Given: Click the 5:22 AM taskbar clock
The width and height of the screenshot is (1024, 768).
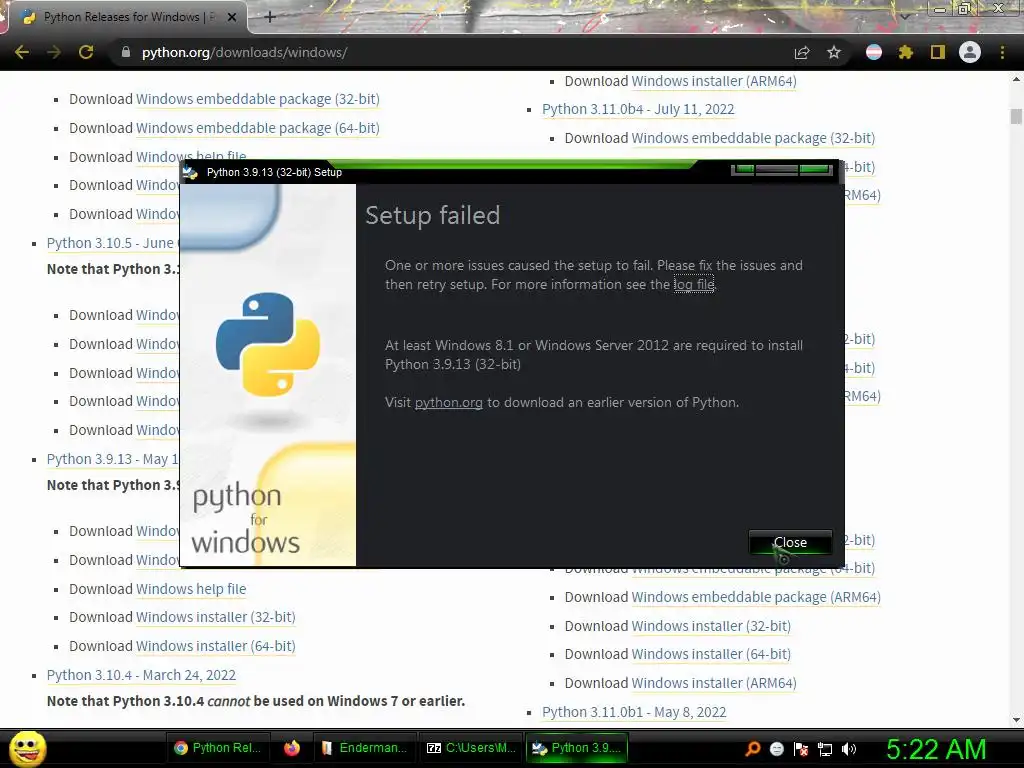Looking at the screenshot, I should 935,749.
